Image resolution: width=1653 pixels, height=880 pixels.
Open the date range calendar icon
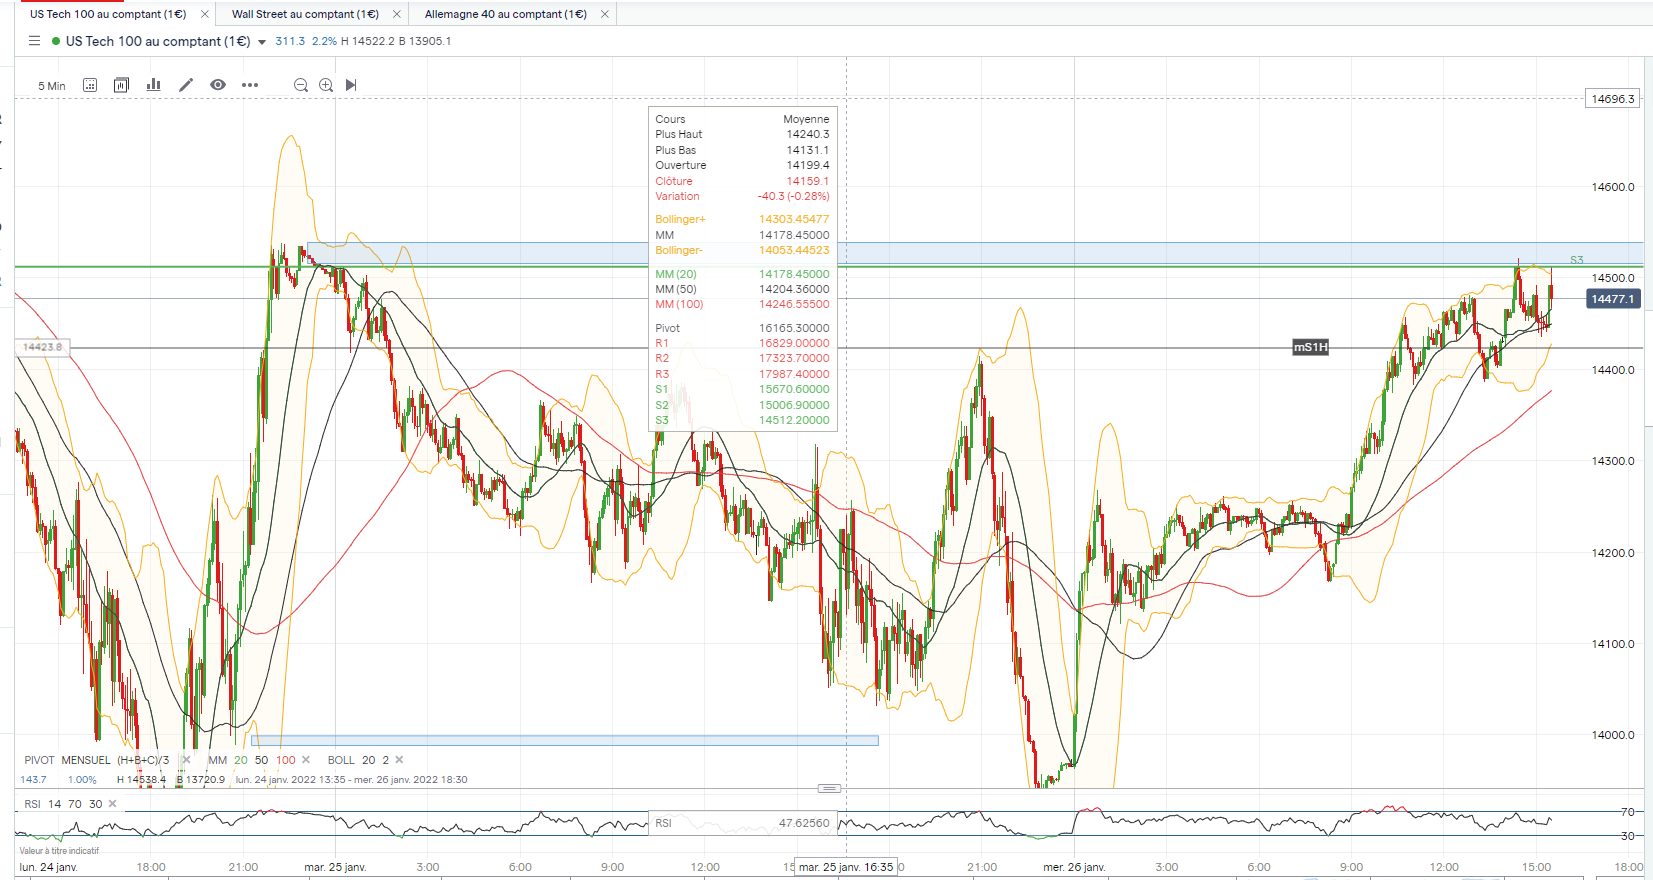(x=90, y=85)
